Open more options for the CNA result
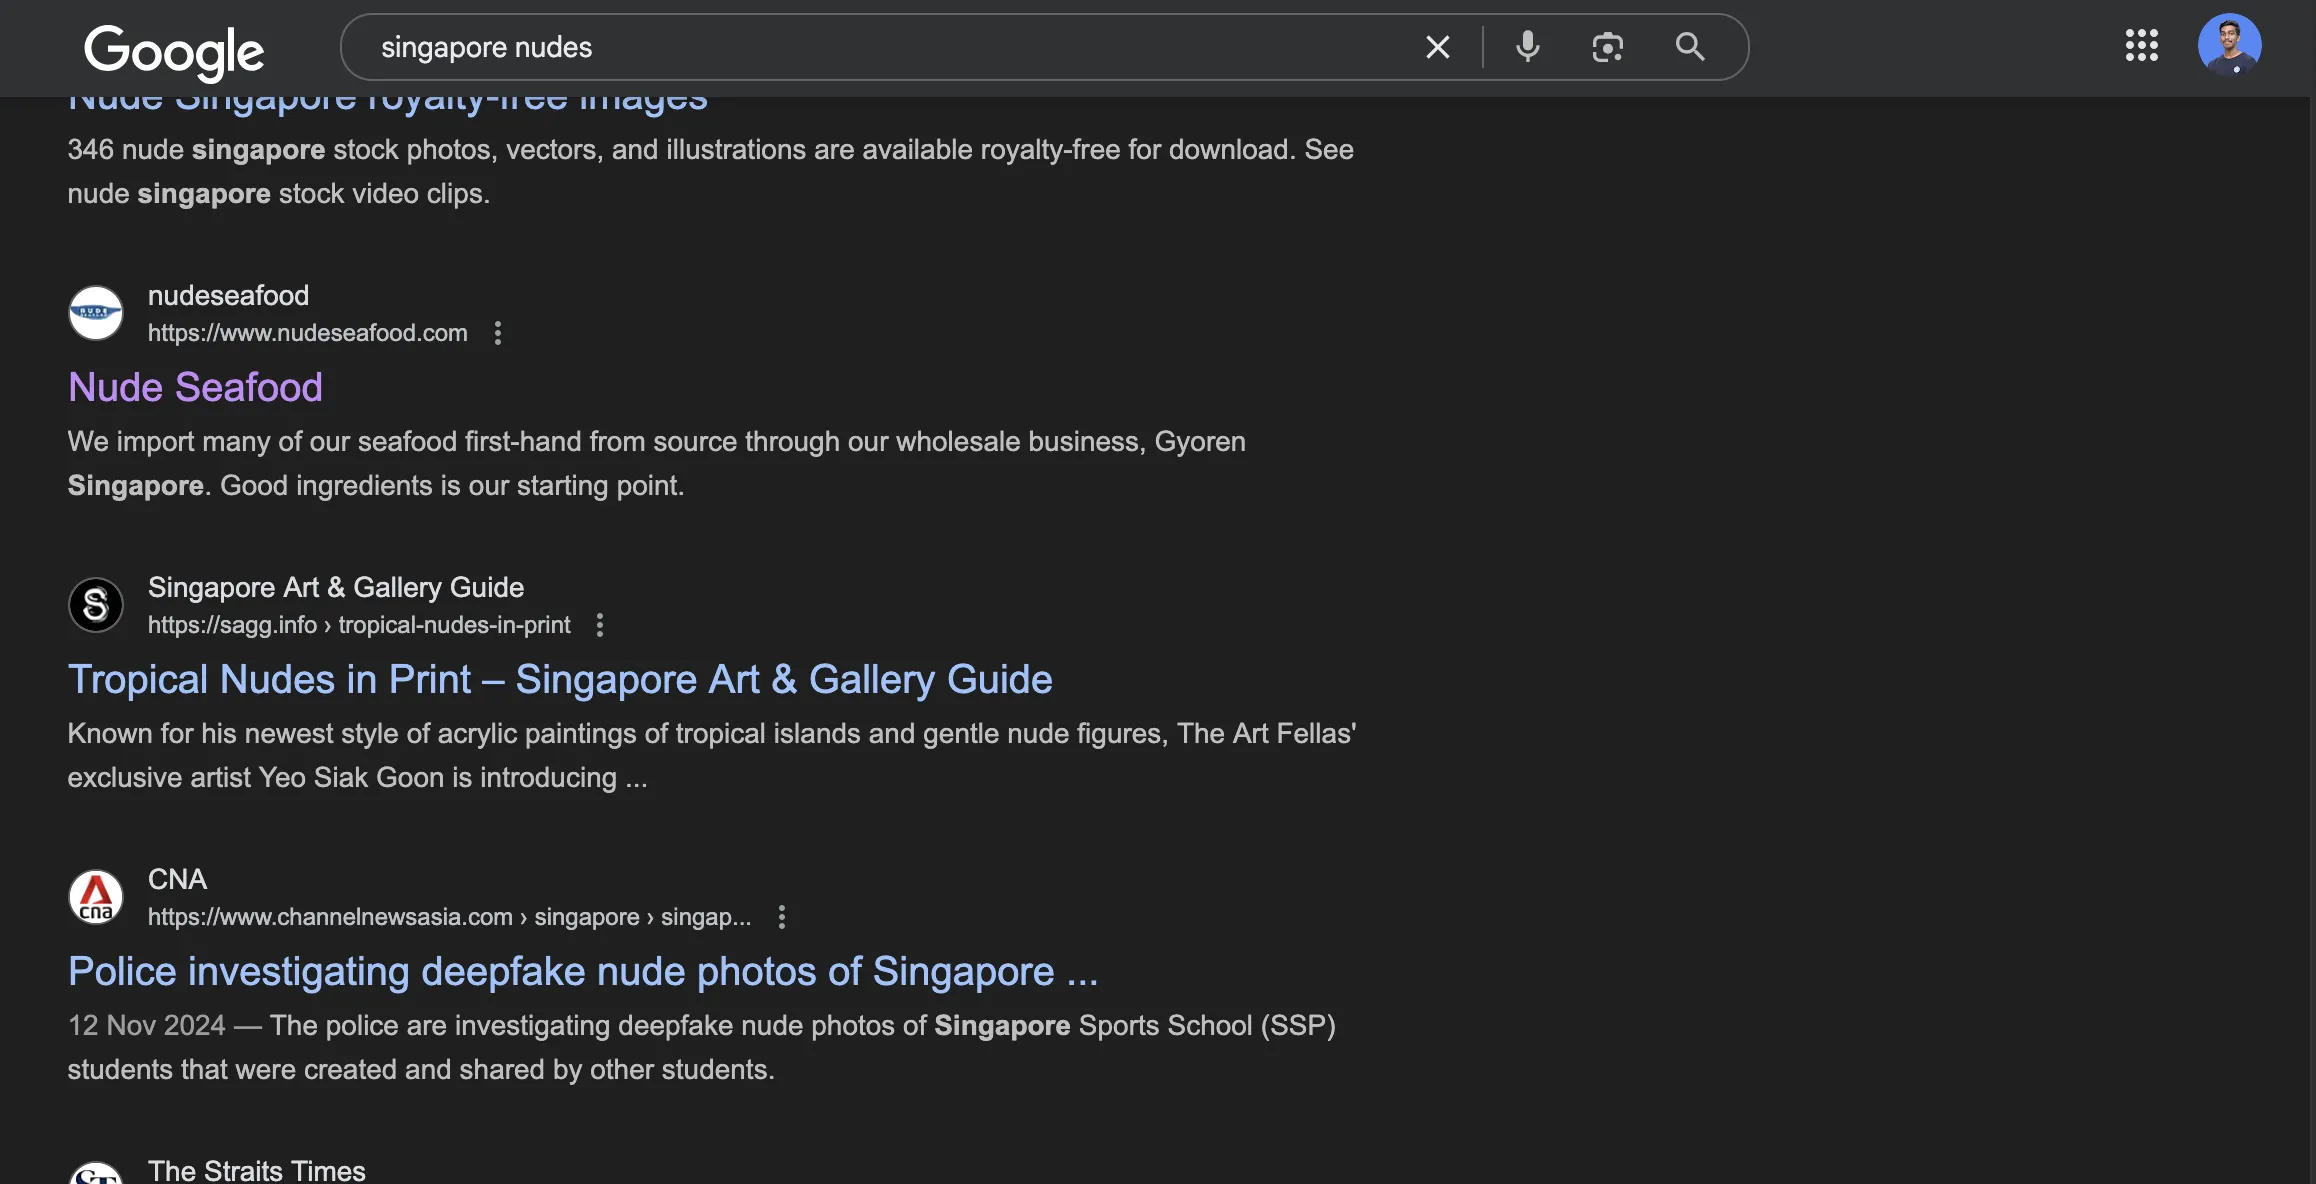2316x1184 pixels. [x=782, y=917]
